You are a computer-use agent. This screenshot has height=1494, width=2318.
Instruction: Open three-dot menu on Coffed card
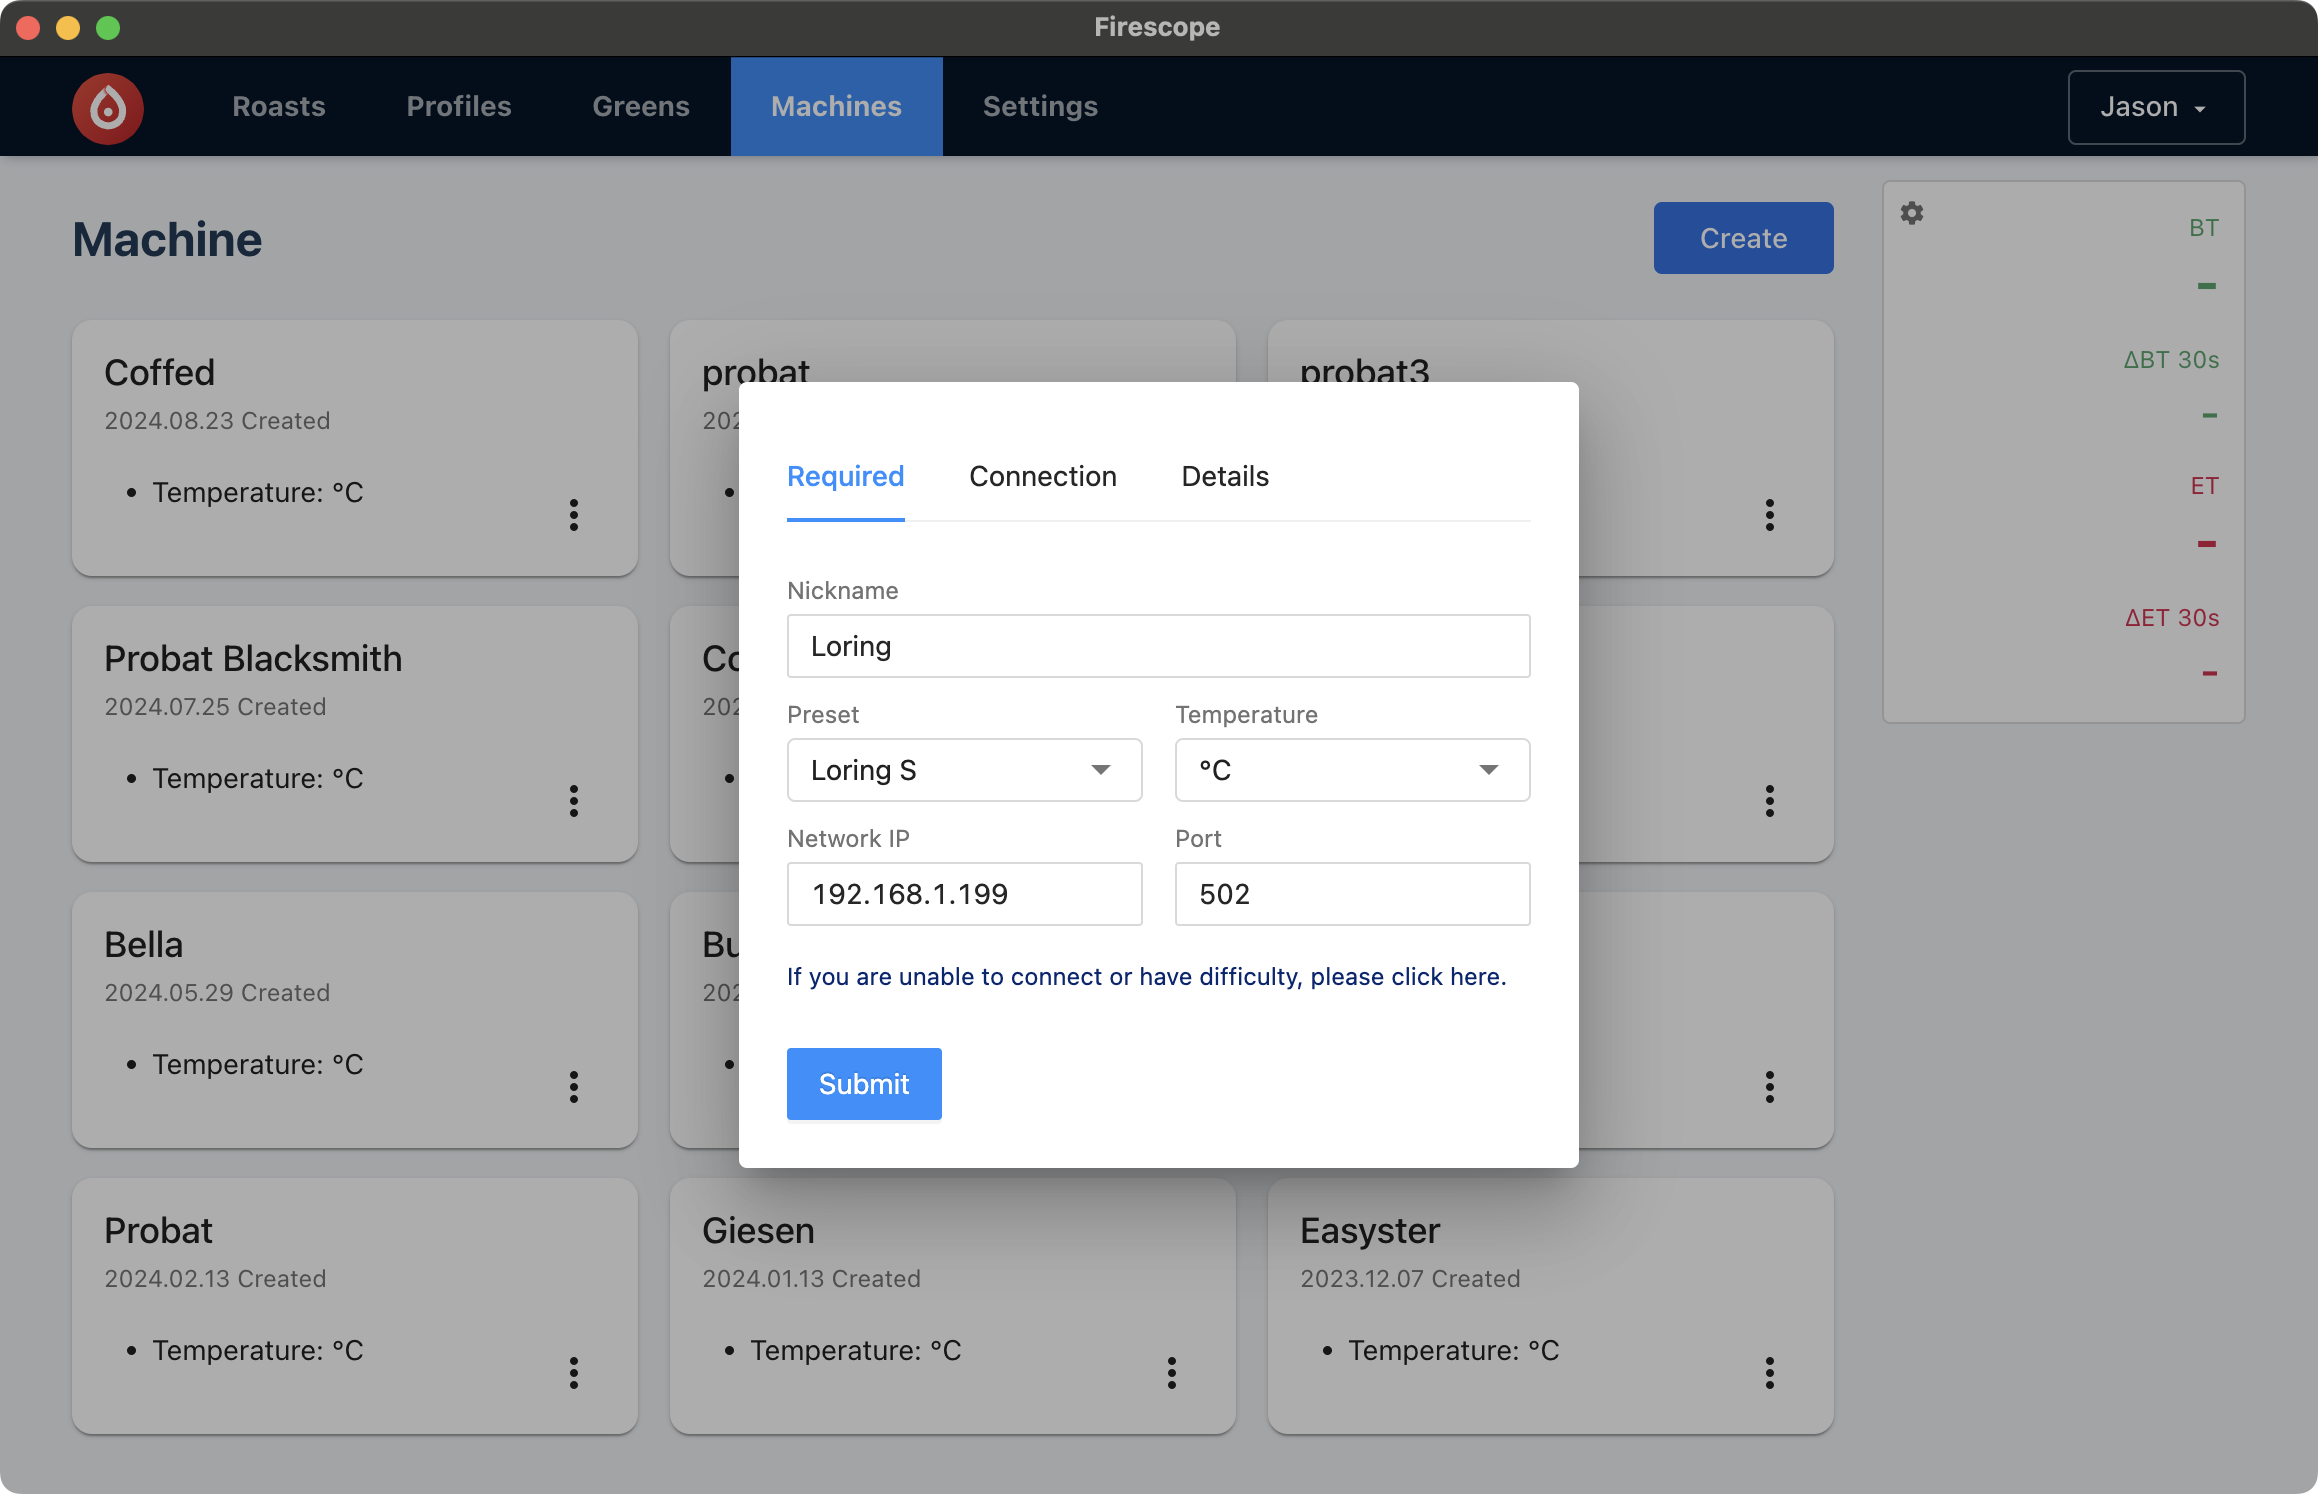pos(574,515)
